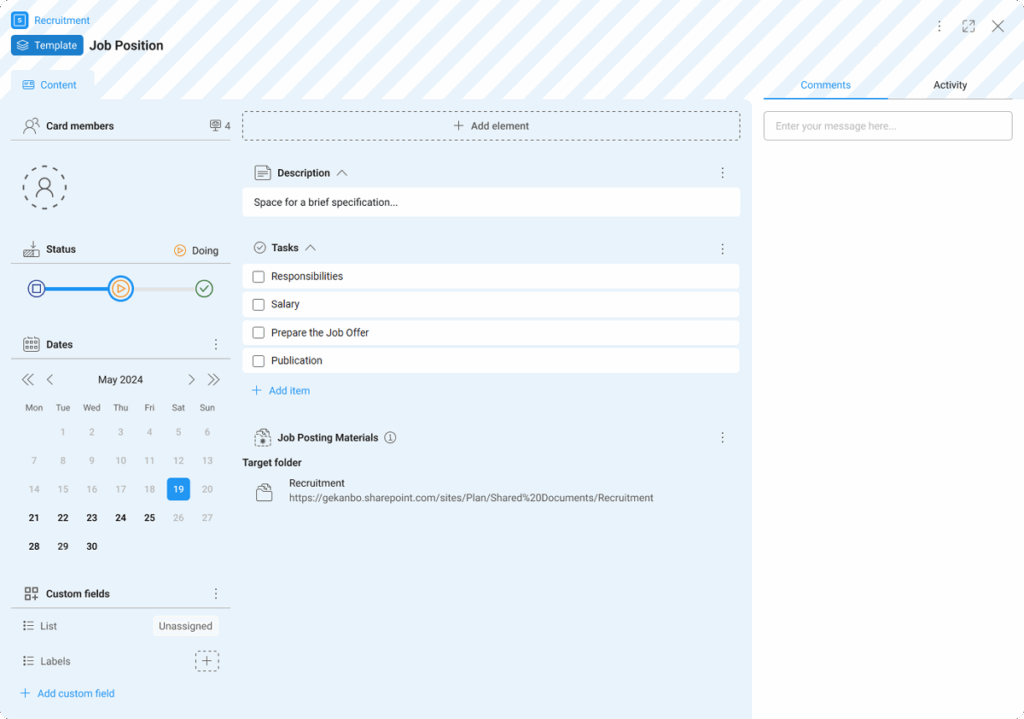The image size is (1024, 719).
Task: Click the empty card member avatar placeholder
Action: 44,187
